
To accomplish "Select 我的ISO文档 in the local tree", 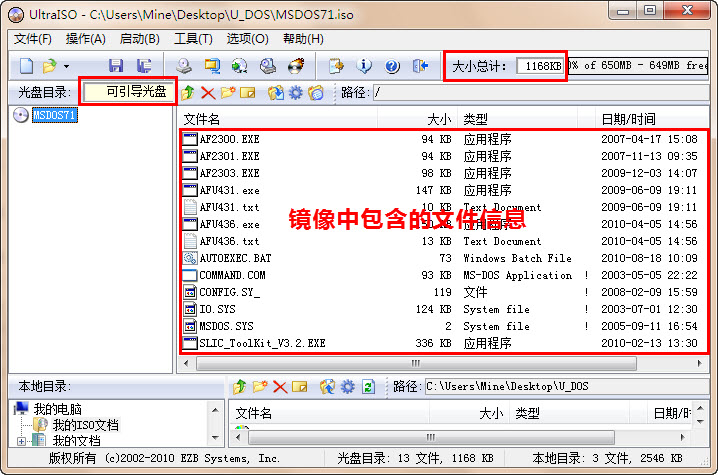I will [85, 425].
